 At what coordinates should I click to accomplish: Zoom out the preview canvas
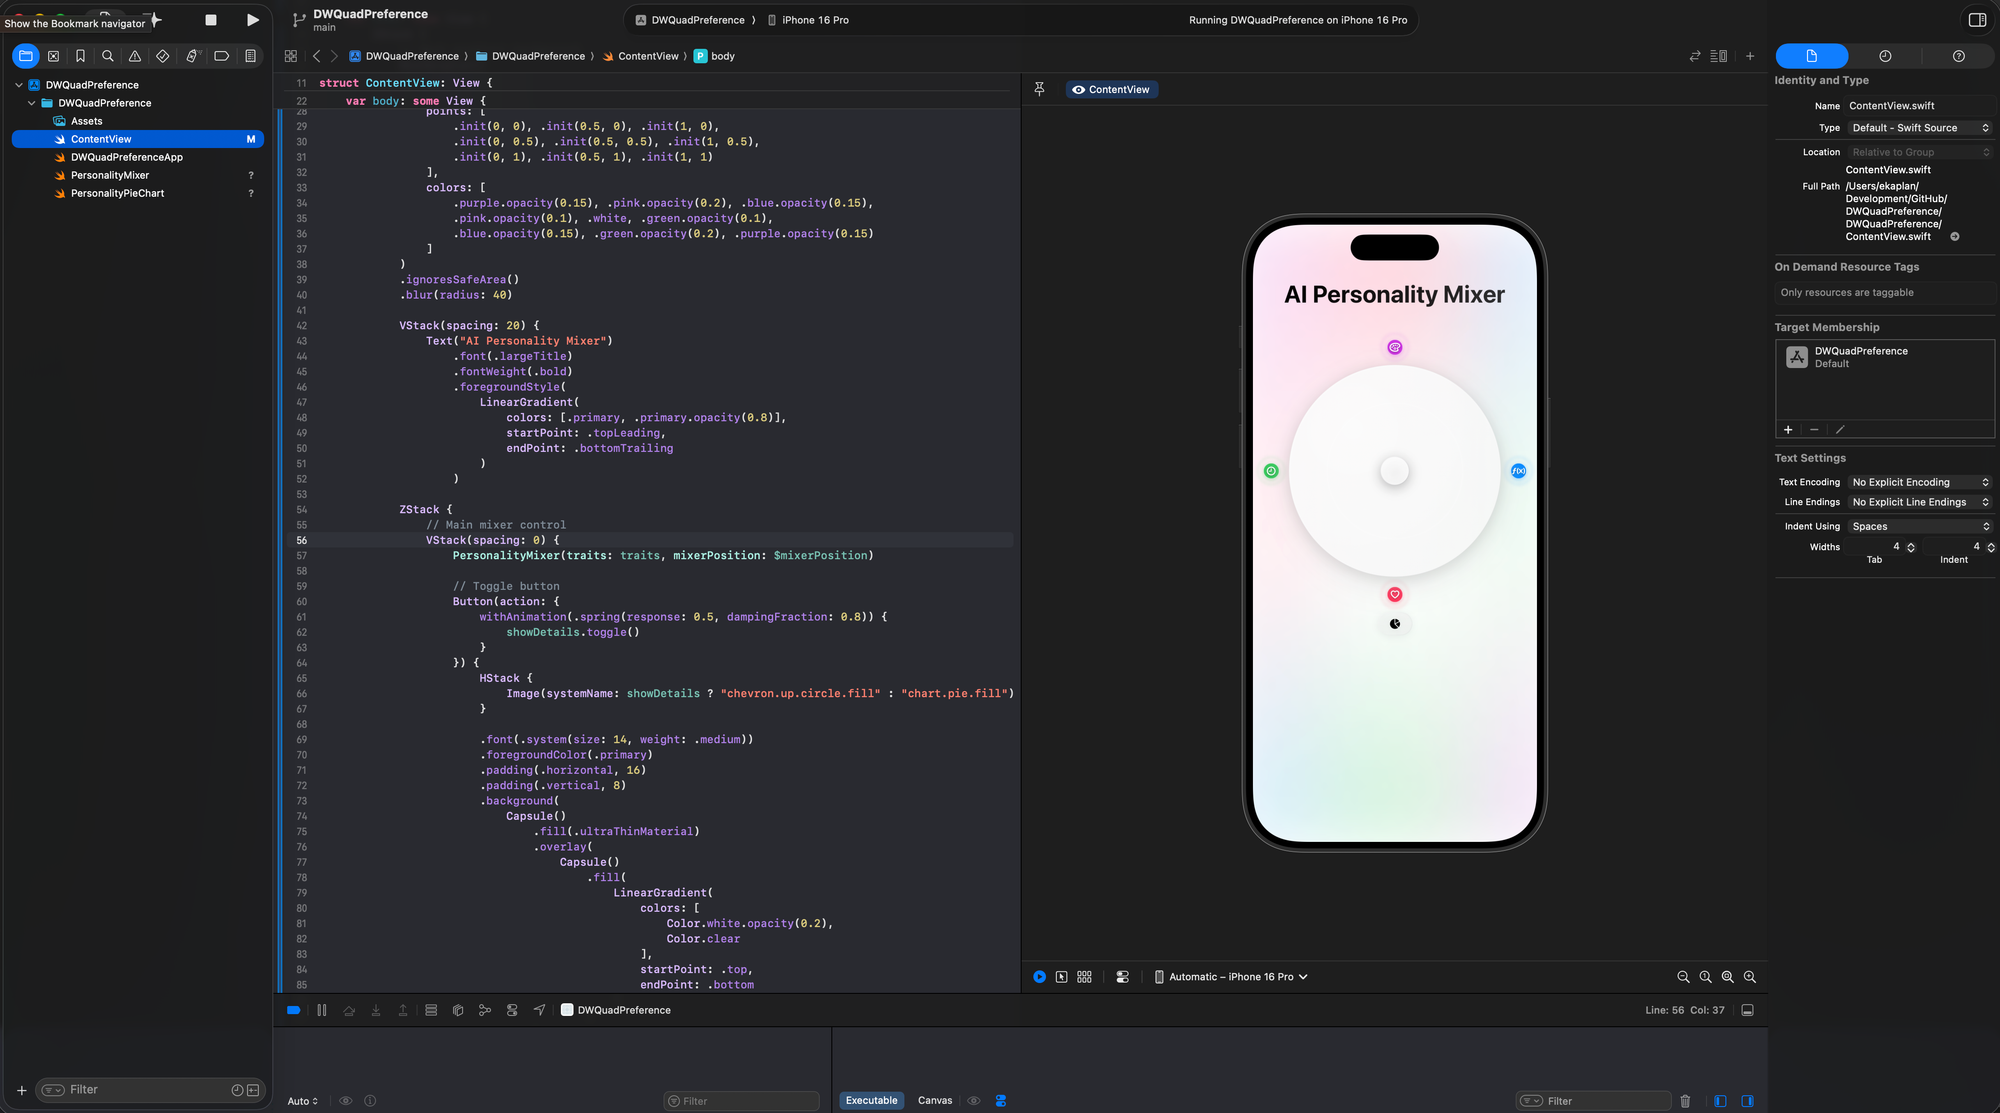[1683, 977]
